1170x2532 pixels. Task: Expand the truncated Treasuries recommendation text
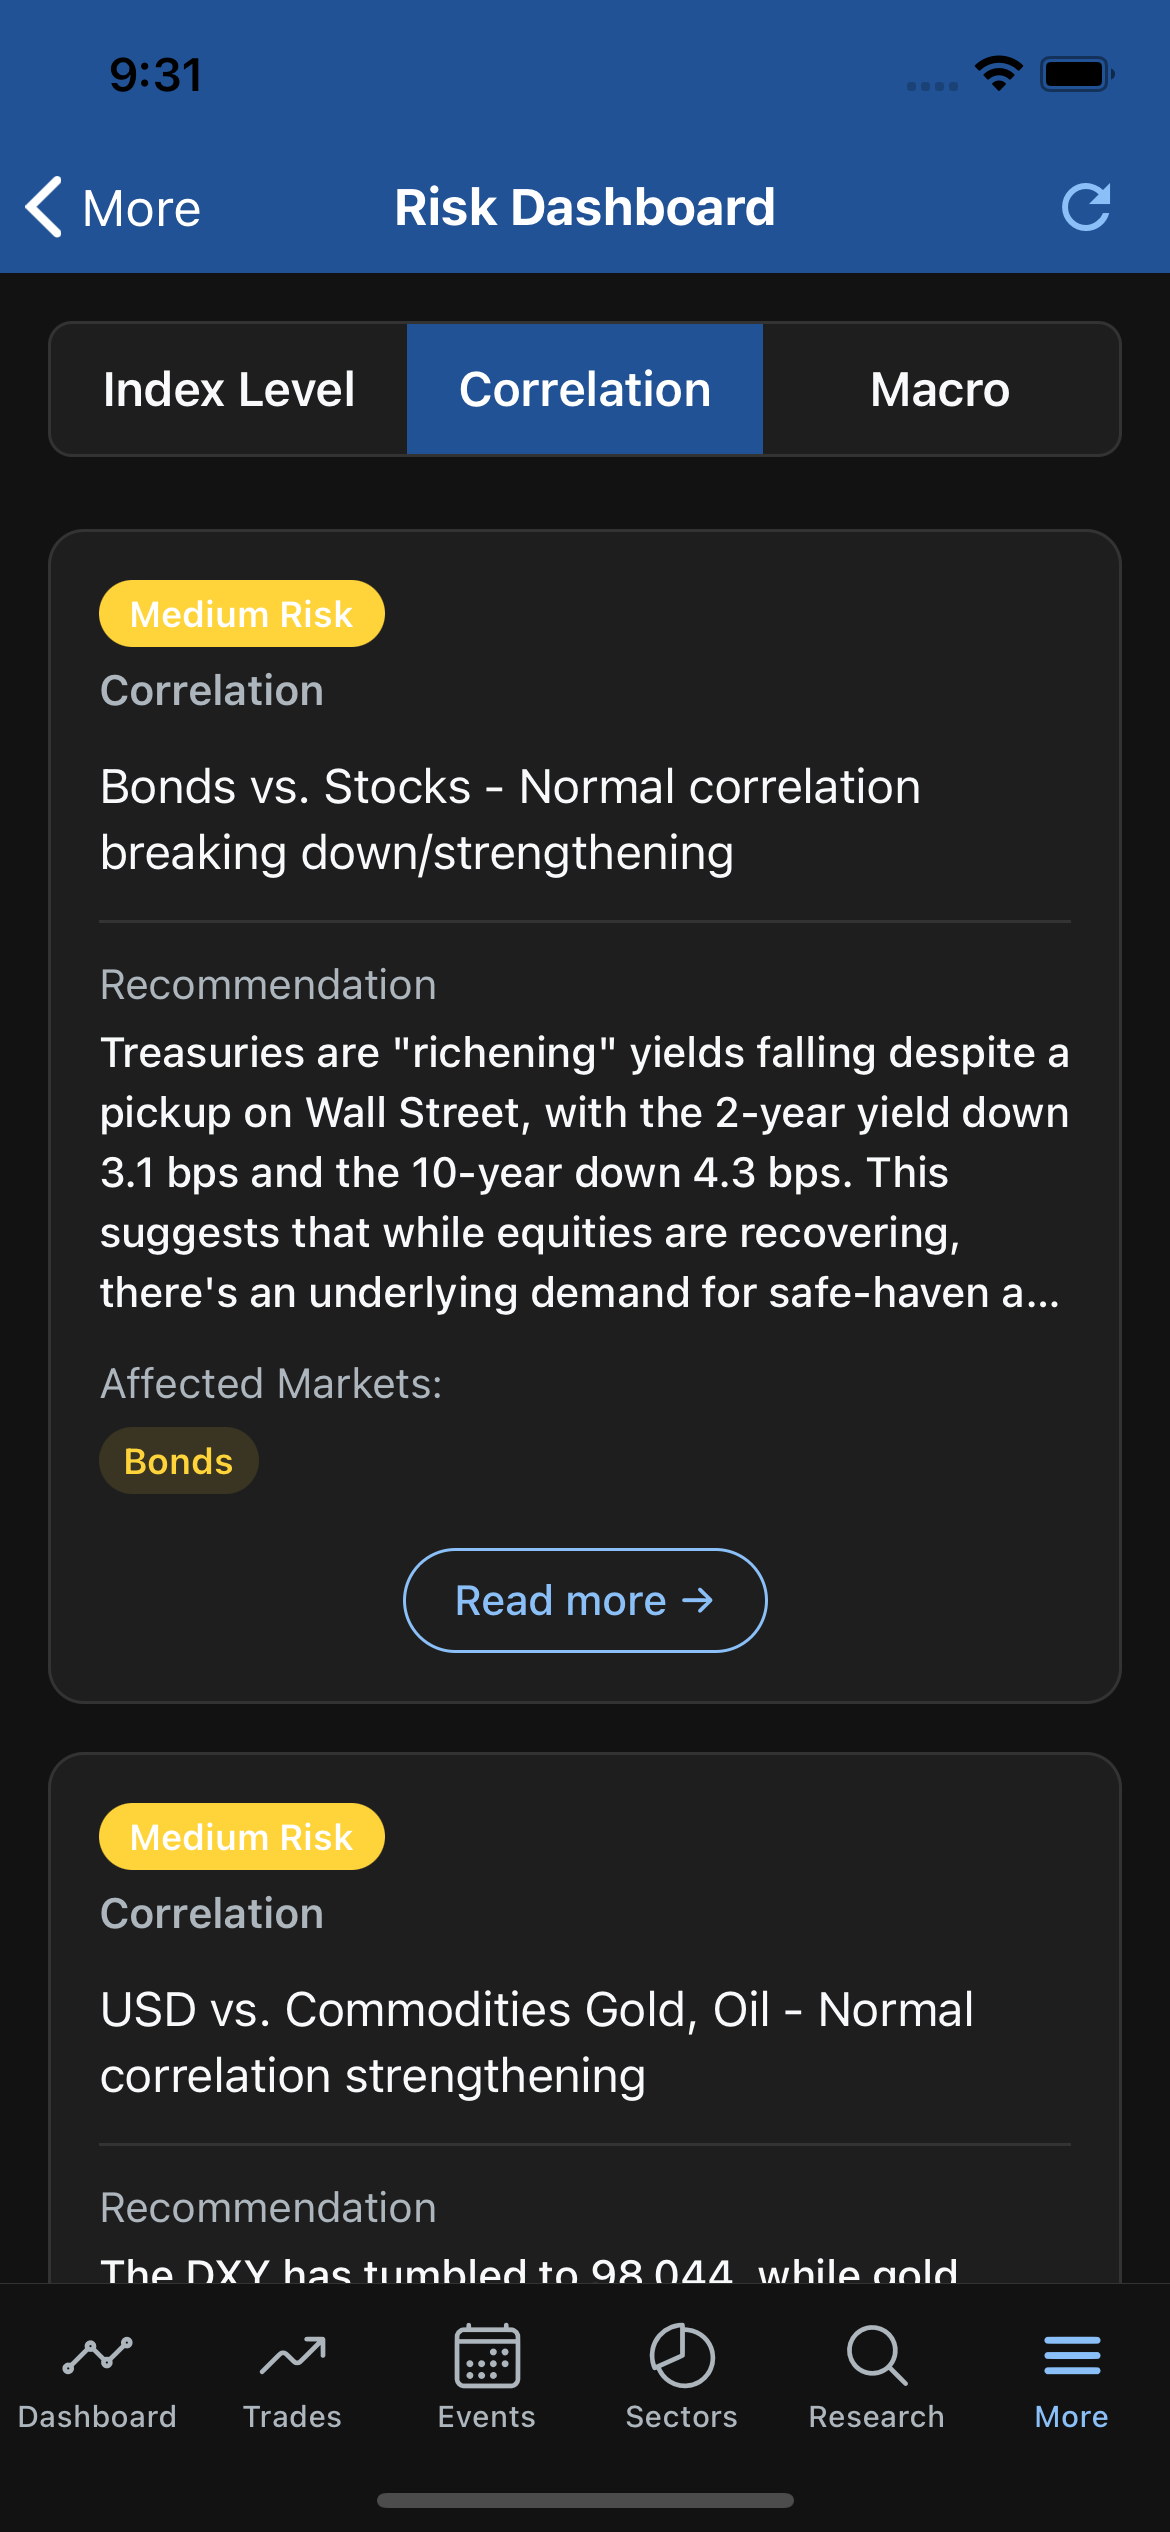click(585, 1173)
